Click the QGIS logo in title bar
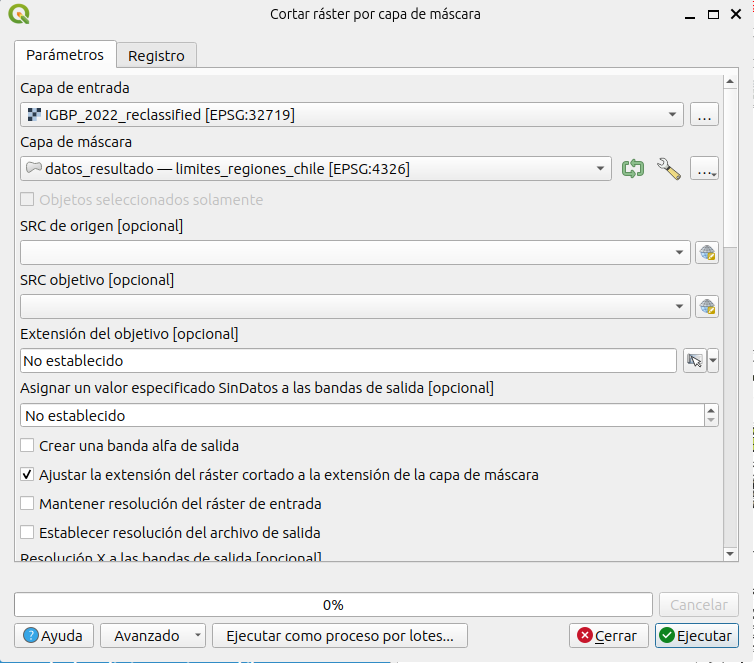Image resolution: width=754 pixels, height=663 pixels. (18, 15)
